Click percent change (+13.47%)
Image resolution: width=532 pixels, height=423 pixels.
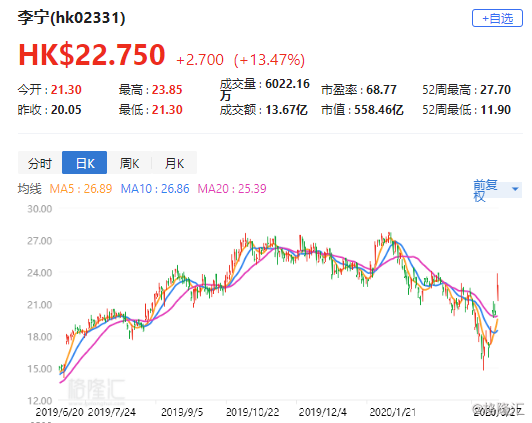coord(269,60)
